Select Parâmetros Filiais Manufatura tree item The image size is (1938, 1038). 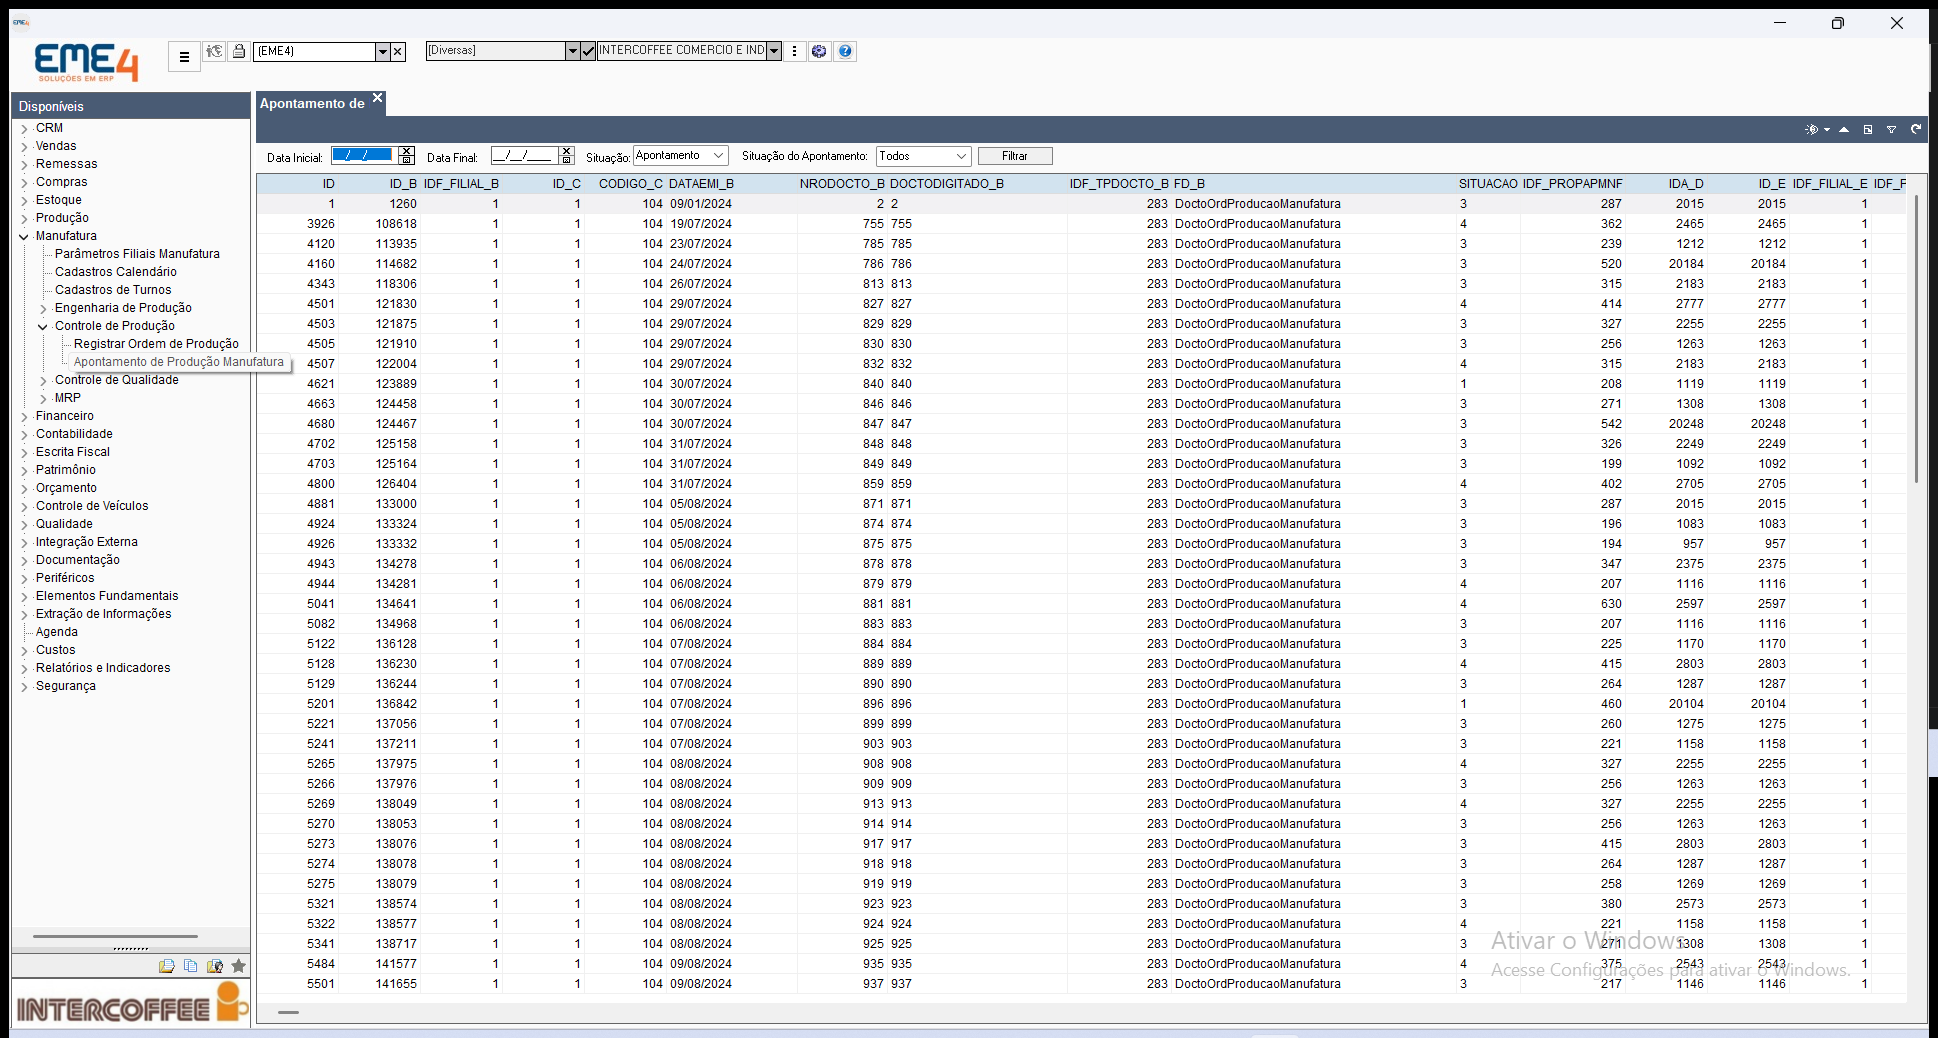point(137,254)
